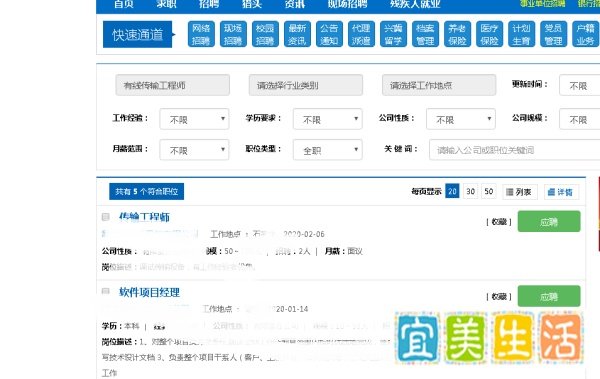Open the 猎头 nav item
This screenshot has width=600, height=379.
pyautogui.click(x=252, y=4)
